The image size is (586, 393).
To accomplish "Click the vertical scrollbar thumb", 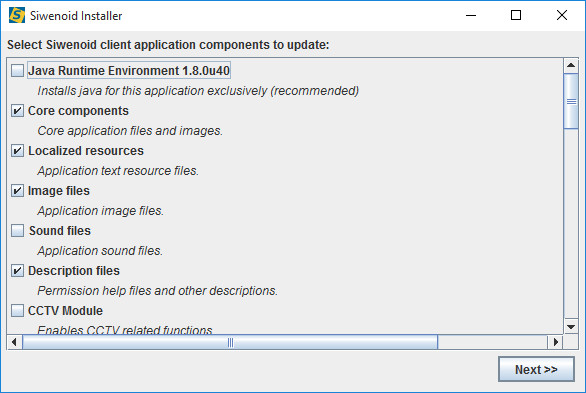I will pos(571,101).
